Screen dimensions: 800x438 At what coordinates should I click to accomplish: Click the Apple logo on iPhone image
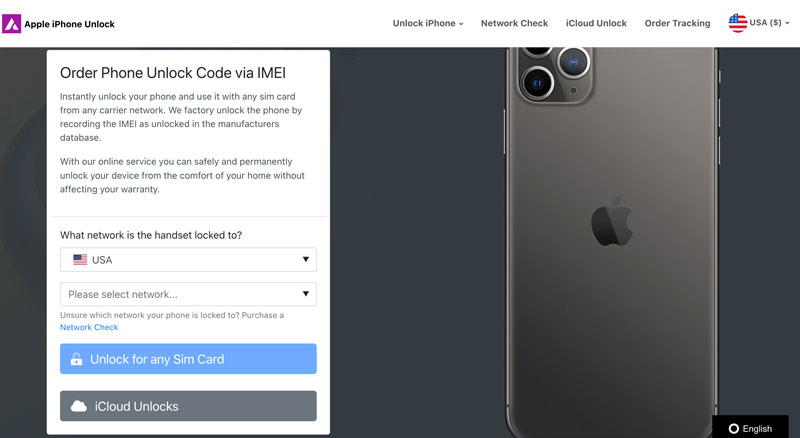pyautogui.click(x=612, y=221)
